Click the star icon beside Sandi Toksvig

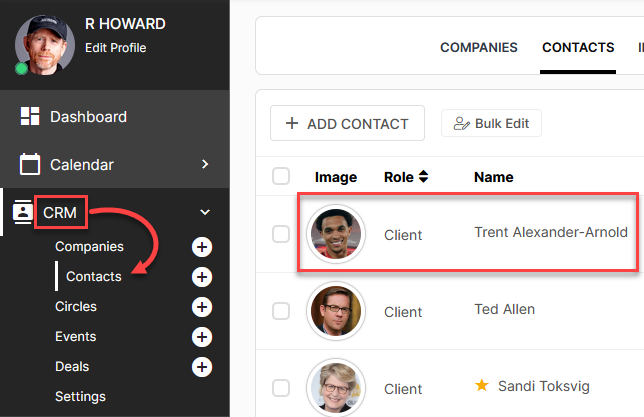coord(481,385)
